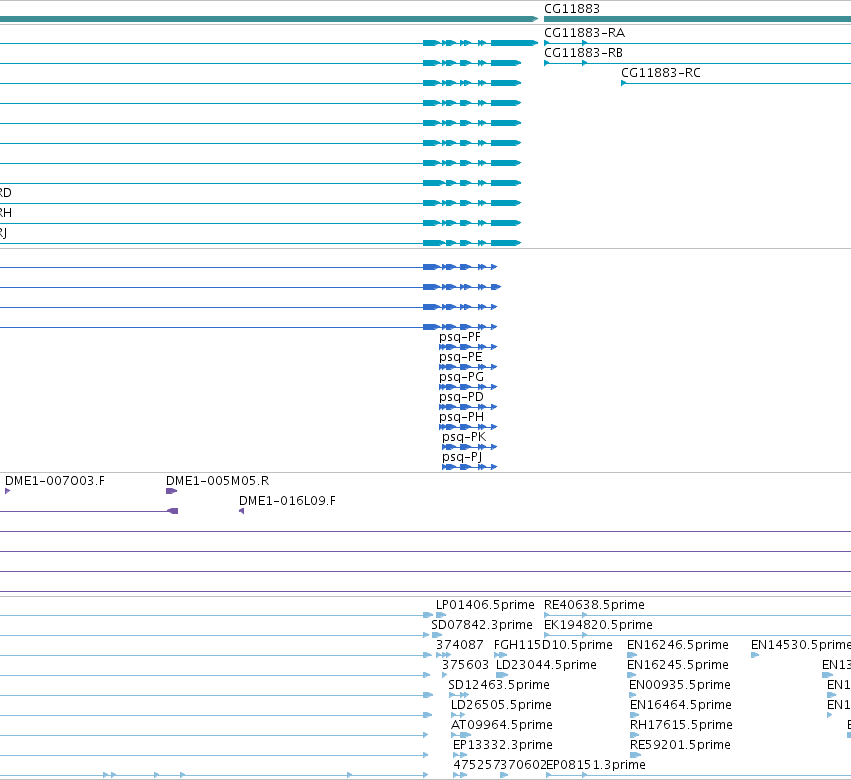851x780 pixels.
Task: Select the psq-PD protein label
Action: [x=461, y=397]
